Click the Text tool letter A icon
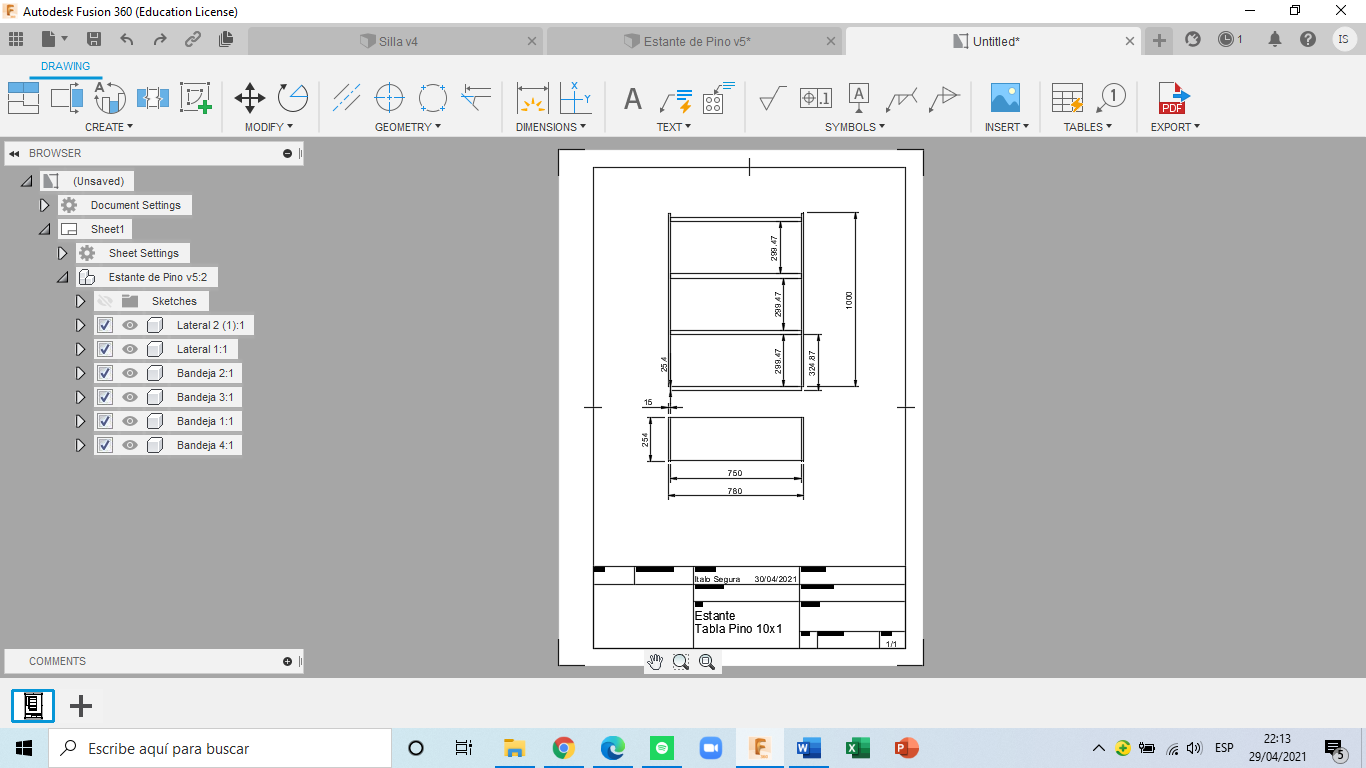 pyautogui.click(x=632, y=98)
